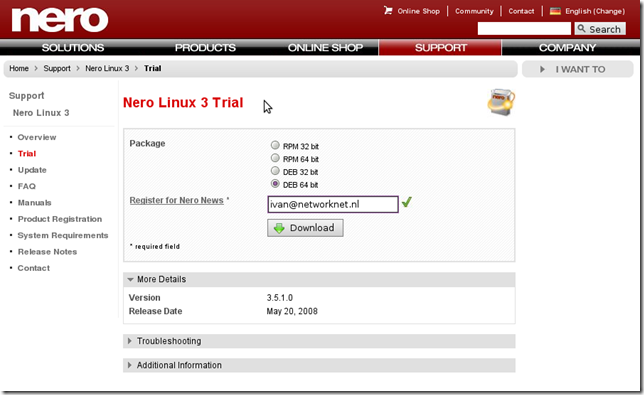Image resolution: width=644 pixels, height=395 pixels.
Task: Open Contact in the sidebar
Action: click(34, 268)
